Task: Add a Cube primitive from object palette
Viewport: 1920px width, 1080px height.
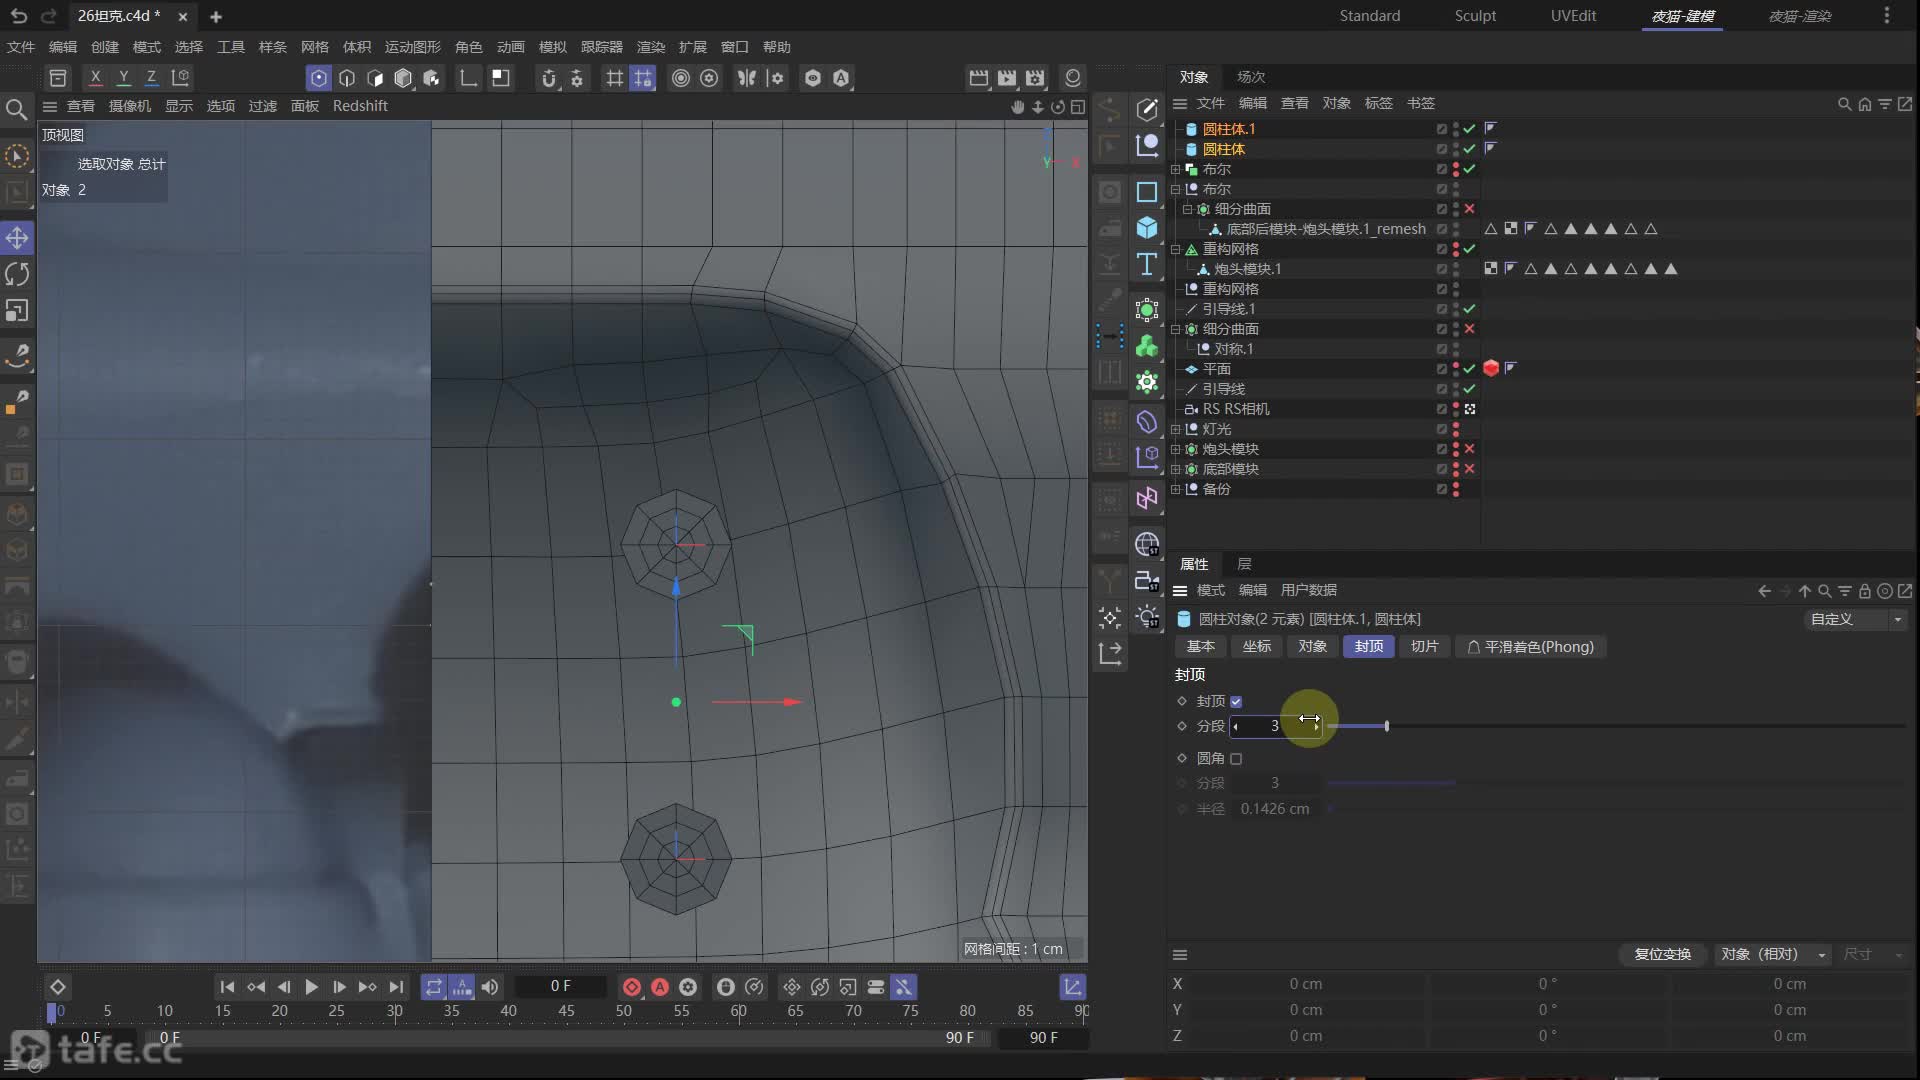Action: pos(1147,228)
